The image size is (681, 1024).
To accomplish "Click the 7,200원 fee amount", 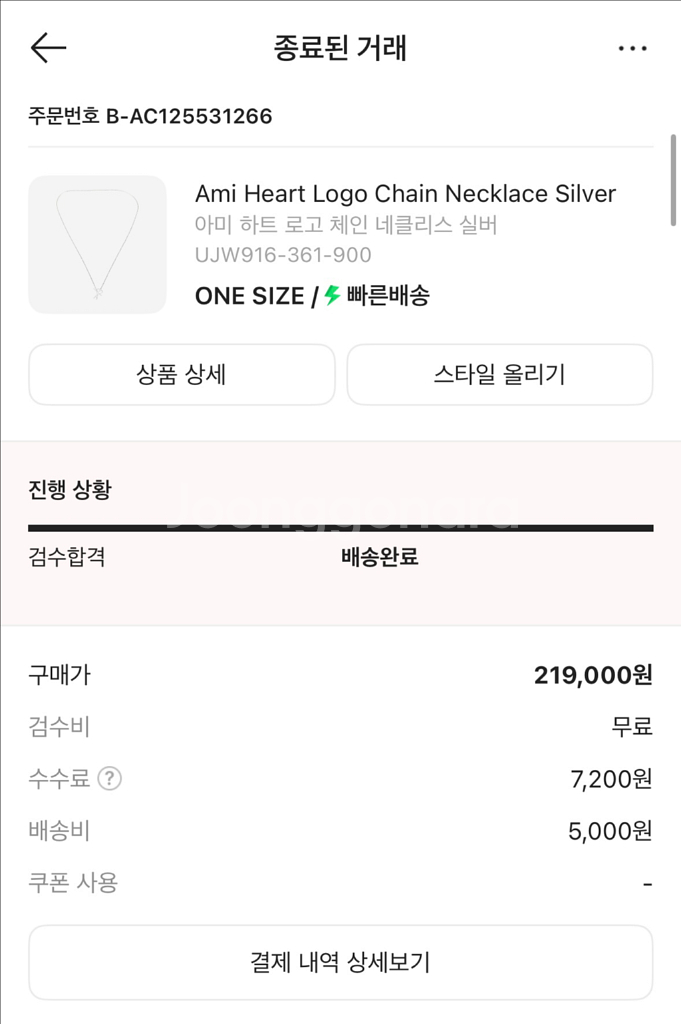I will tap(611, 779).
